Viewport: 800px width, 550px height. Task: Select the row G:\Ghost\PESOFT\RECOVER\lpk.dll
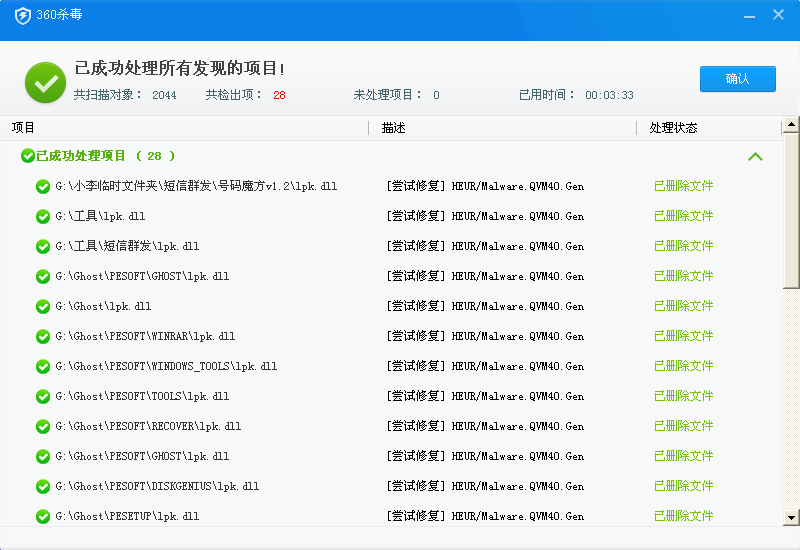pos(392,426)
